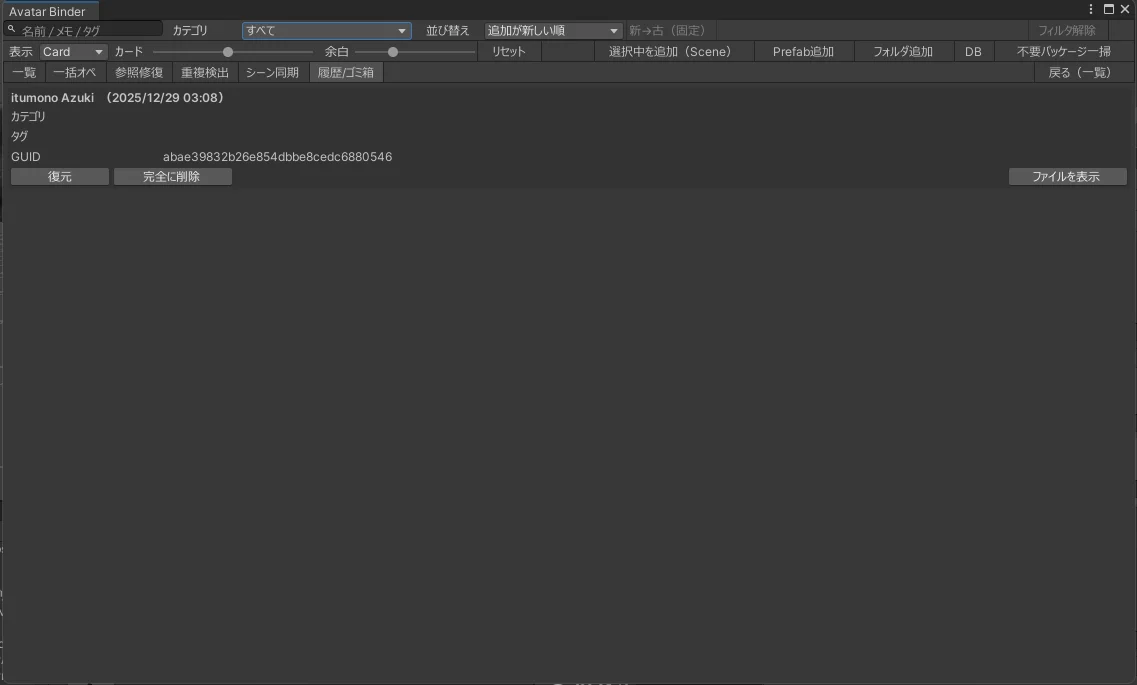Viewport: 1137px width, 685px height.
Task: Maximize the Avatar Binder window
Action: pos(1108,9)
